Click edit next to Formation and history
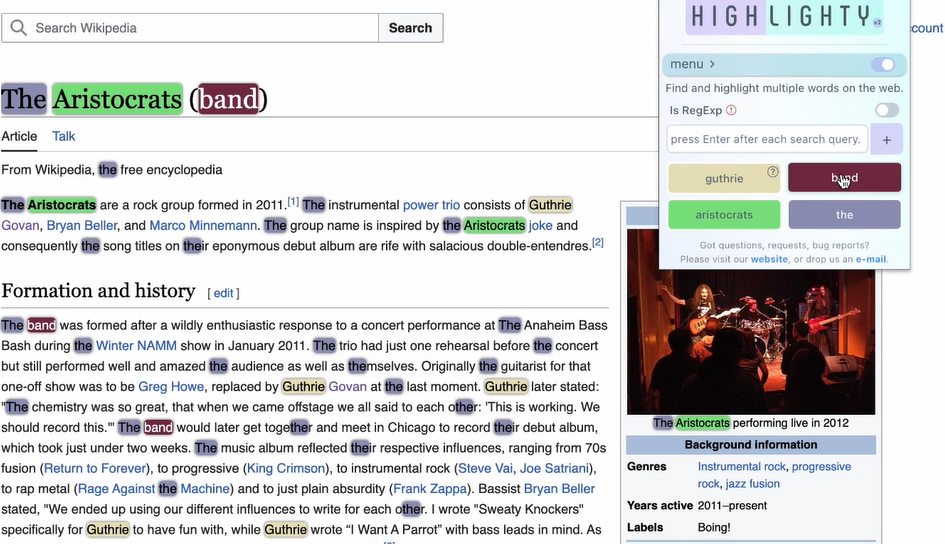This screenshot has height=544, width=945. pyautogui.click(x=223, y=293)
